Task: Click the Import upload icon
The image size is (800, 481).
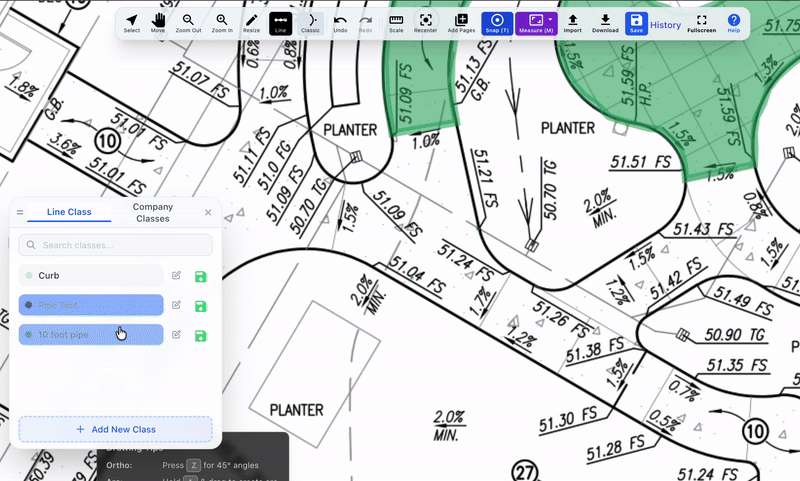Action: point(572,23)
